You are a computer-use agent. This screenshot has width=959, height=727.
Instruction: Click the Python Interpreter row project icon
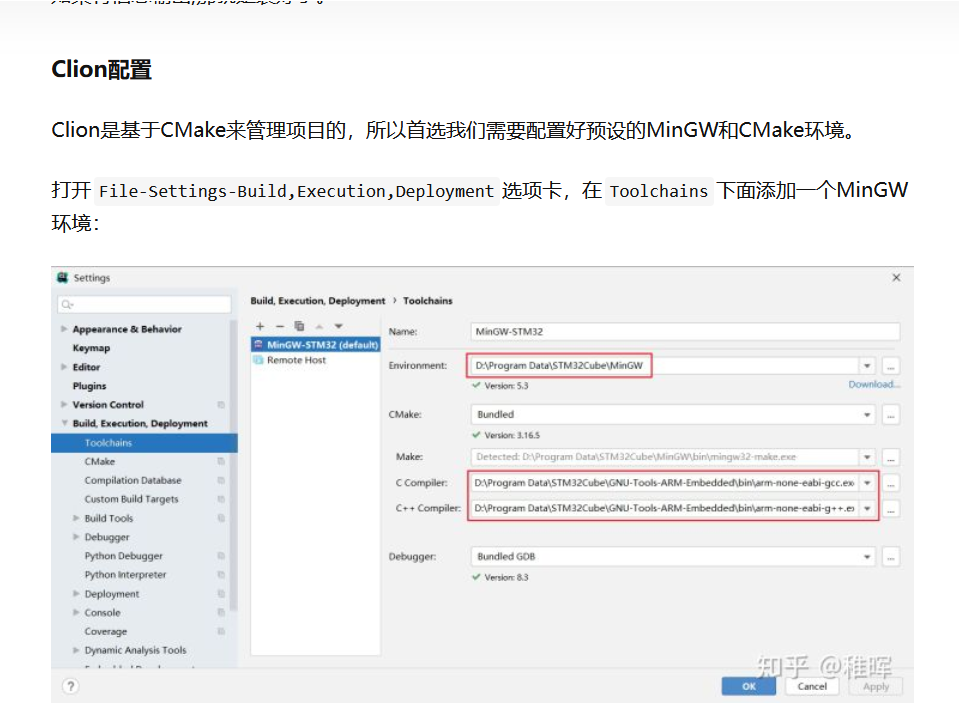coord(221,575)
